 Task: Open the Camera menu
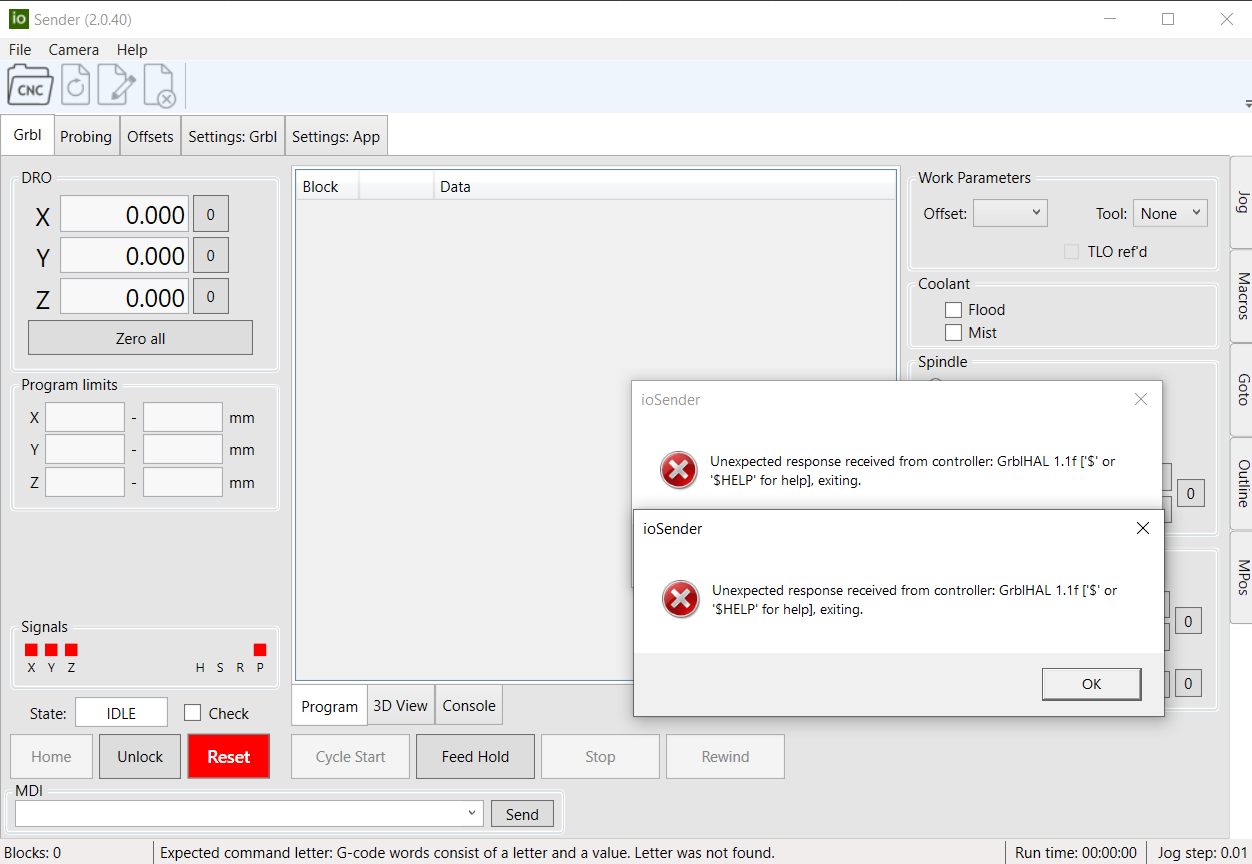click(74, 49)
